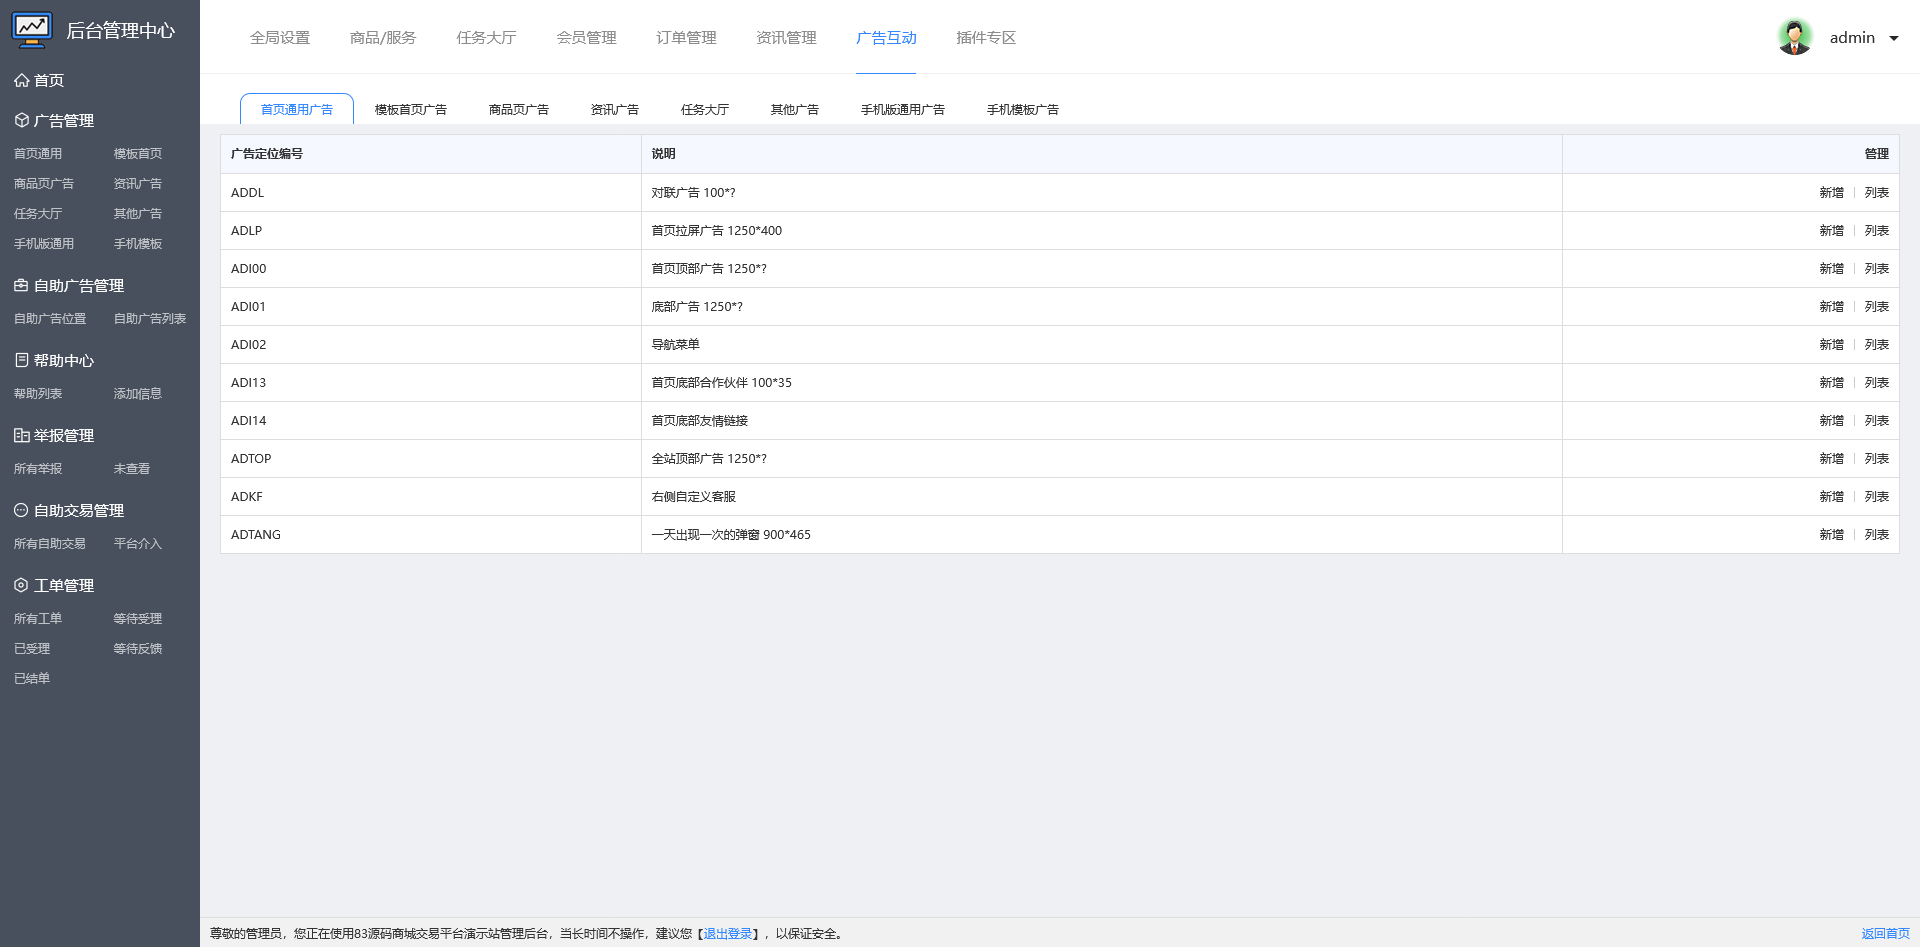Click 新增 in the ADLP row
Image resolution: width=1920 pixels, height=947 pixels.
coord(1831,231)
